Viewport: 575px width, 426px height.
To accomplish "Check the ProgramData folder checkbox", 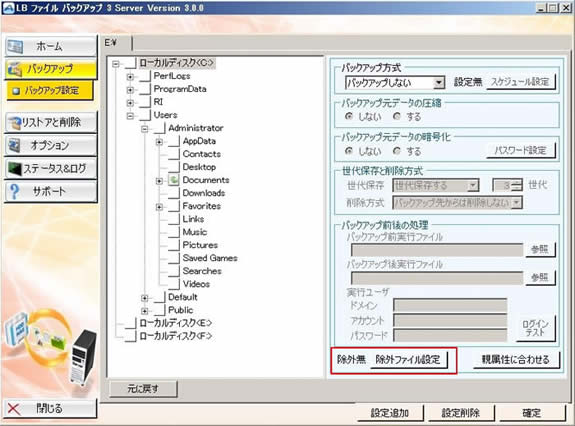I will tap(145, 89).
